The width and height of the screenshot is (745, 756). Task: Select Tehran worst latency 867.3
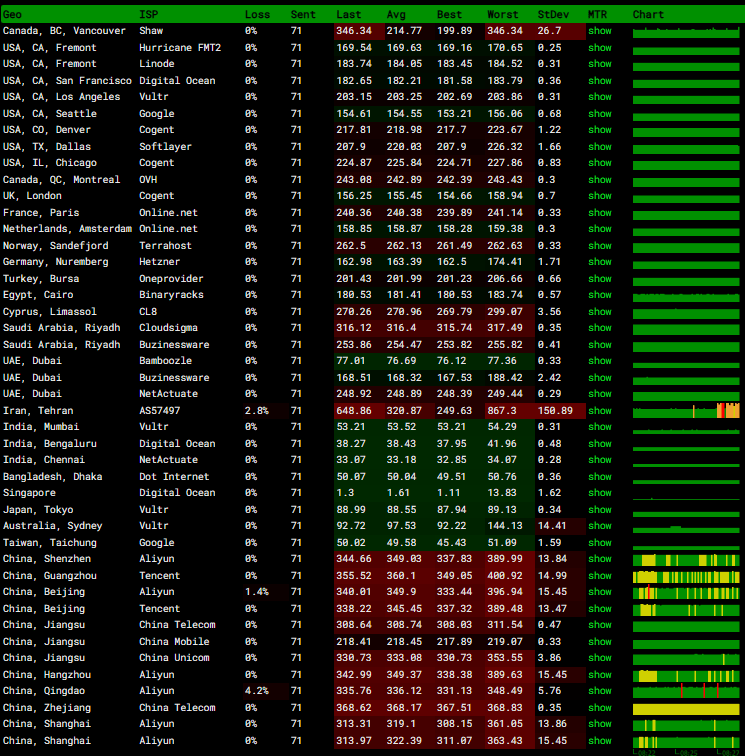tap(501, 411)
